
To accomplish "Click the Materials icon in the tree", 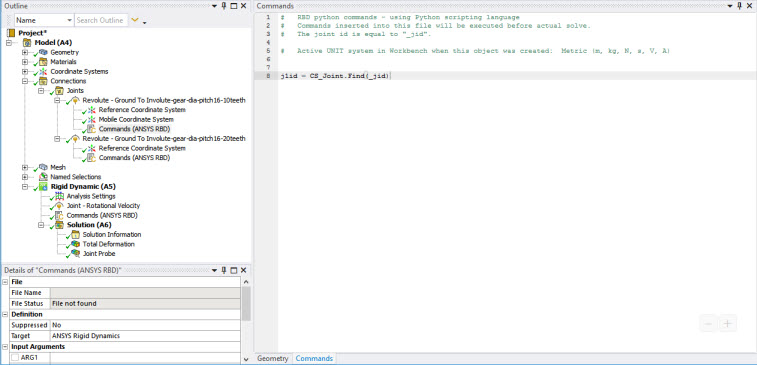I will (43, 62).
